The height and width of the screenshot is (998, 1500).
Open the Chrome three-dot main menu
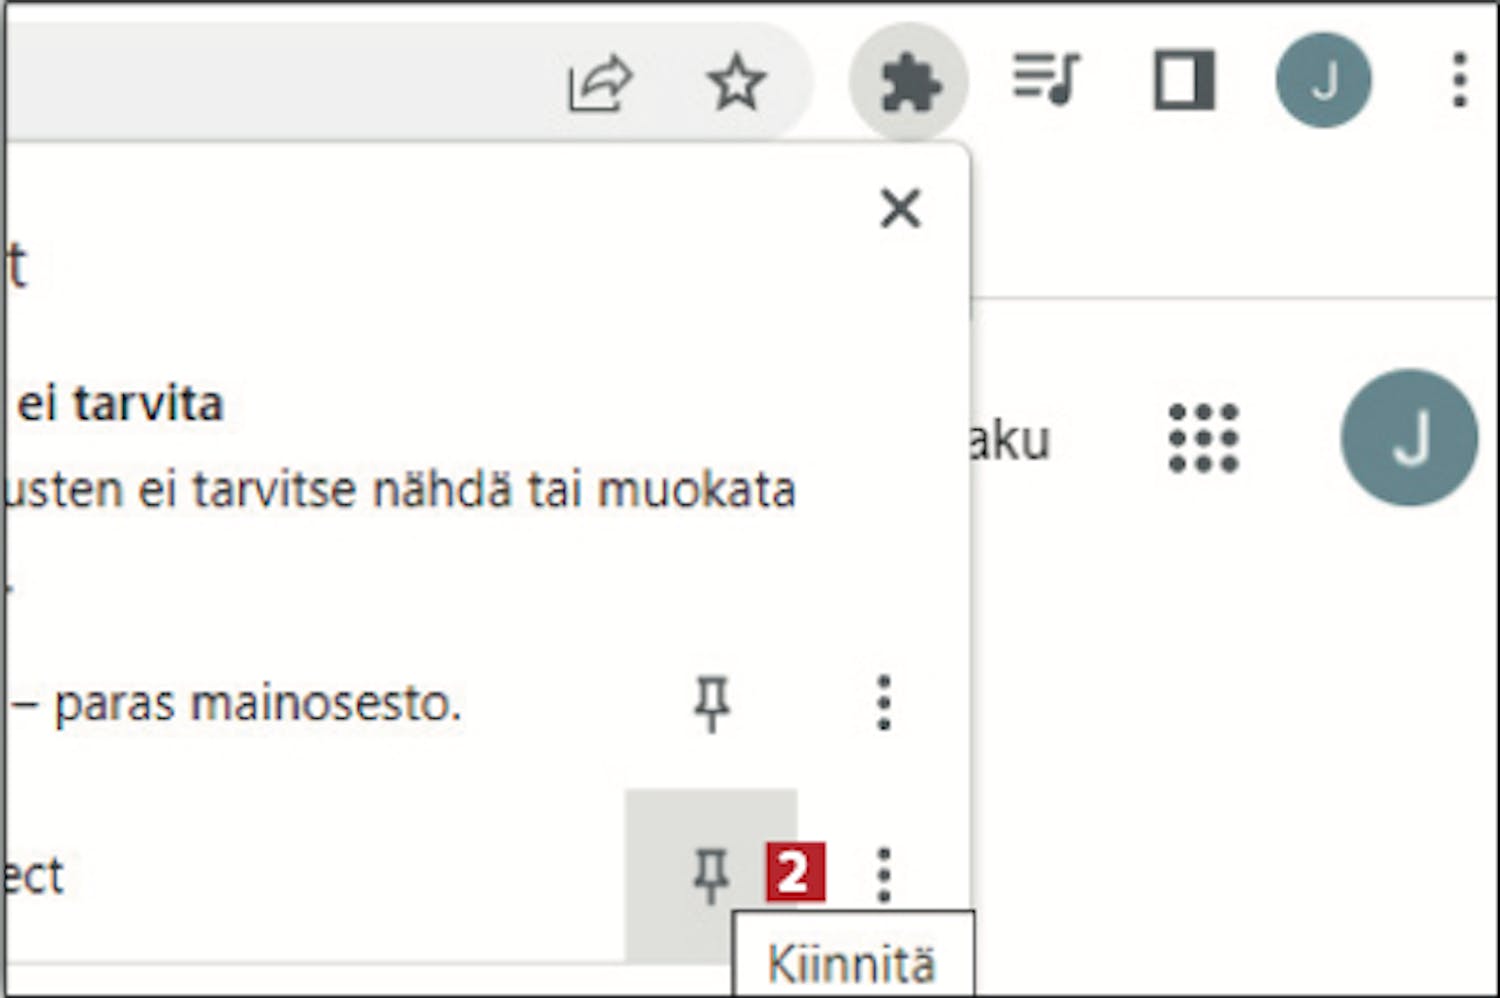pyautogui.click(x=1459, y=80)
